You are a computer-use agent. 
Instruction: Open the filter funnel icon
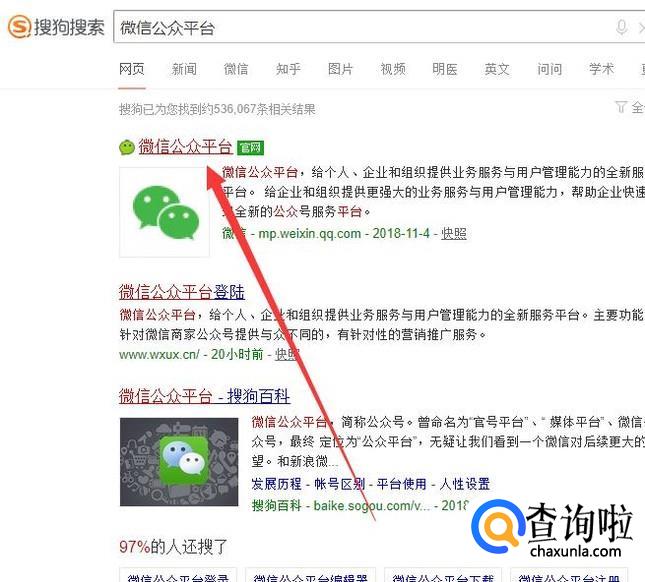point(620,107)
